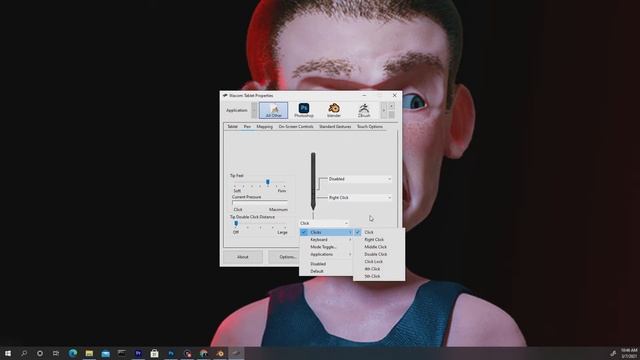Open the Standard Gestures tab
Viewport: 640px width, 360px height.
point(335,127)
